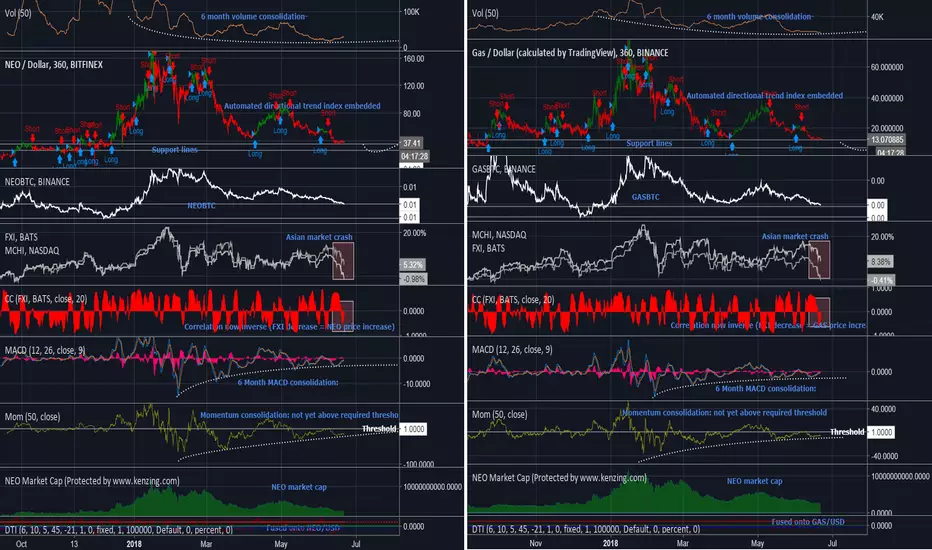Select the Automated directional trend index note in the NEO chart
This screenshot has width=932, height=550.
pyautogui.click(x=302, y=106)
